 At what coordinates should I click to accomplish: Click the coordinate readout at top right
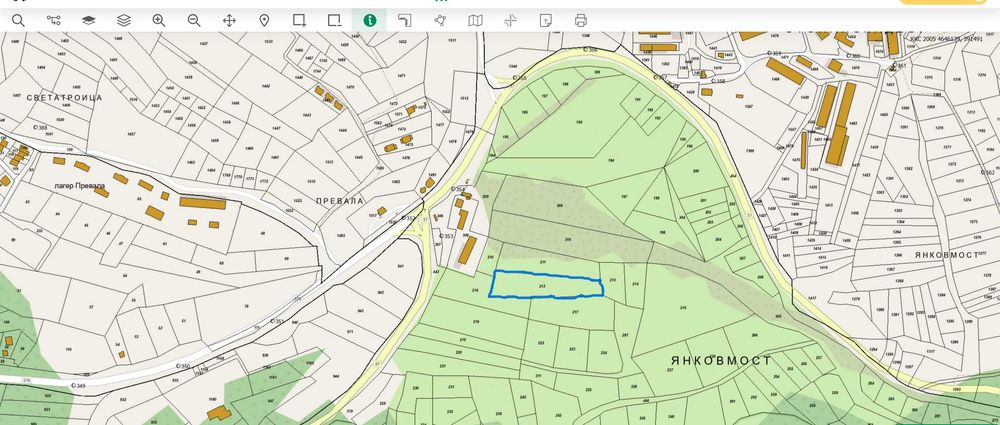pyautogui.click(x=946, y=38)
